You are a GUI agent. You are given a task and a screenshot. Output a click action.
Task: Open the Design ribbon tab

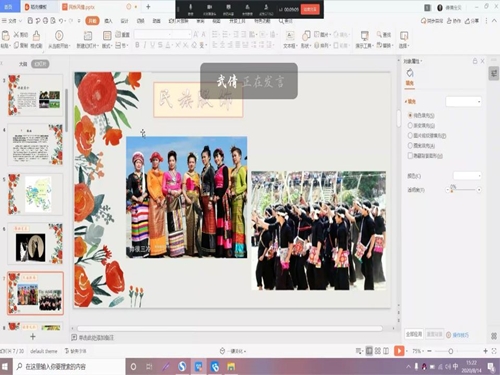pos(124,21)
